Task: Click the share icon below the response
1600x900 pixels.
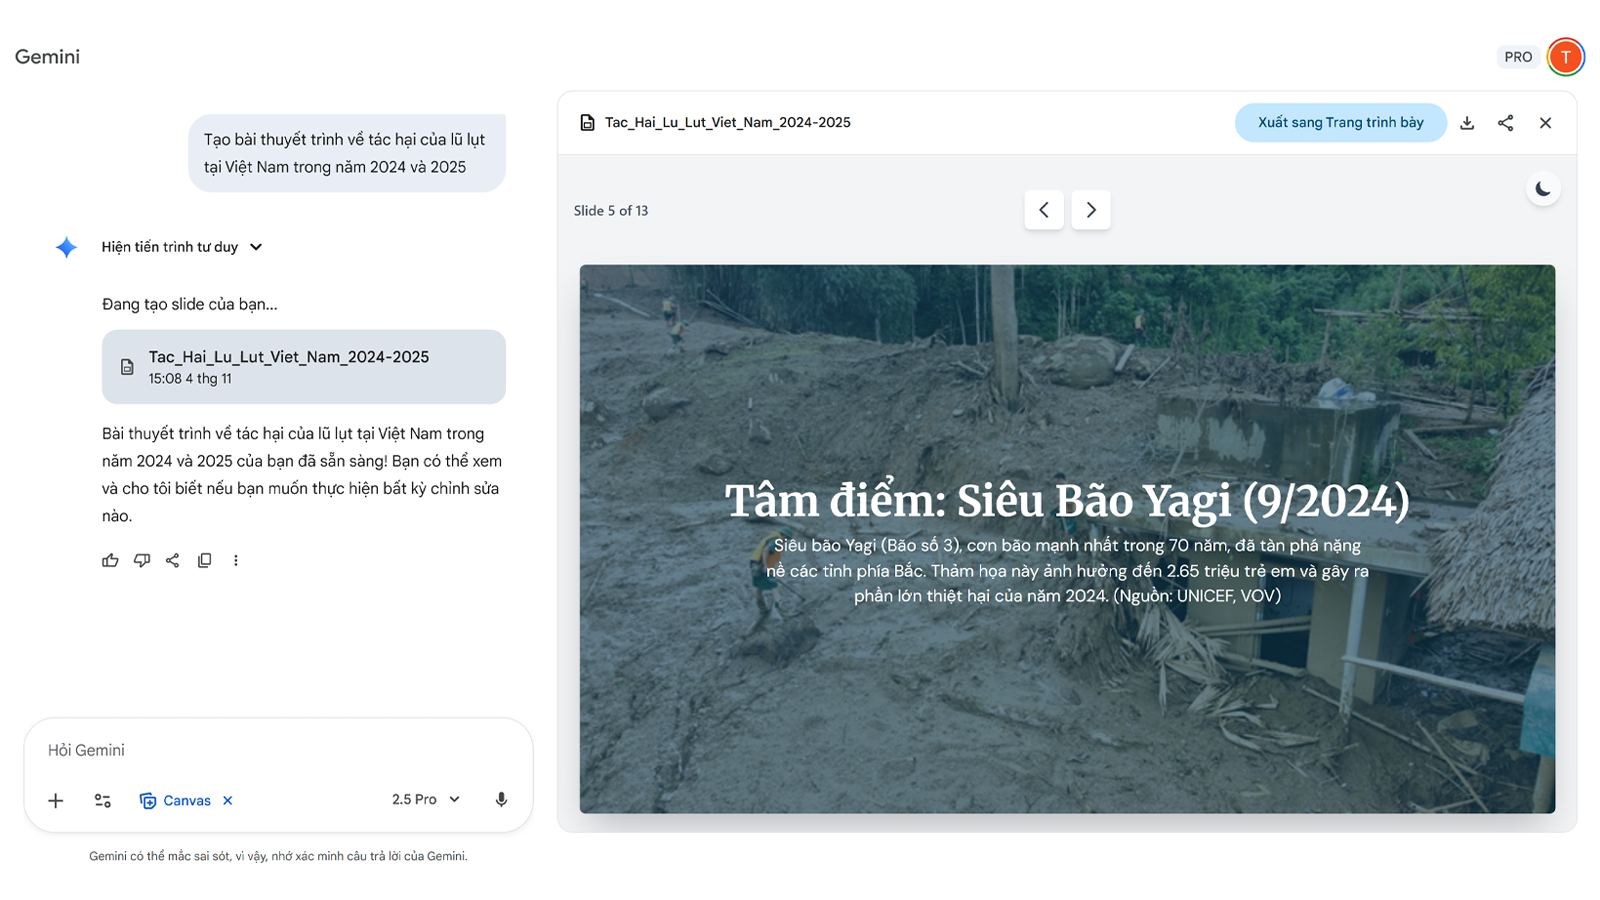Action: tap(173, 561)
